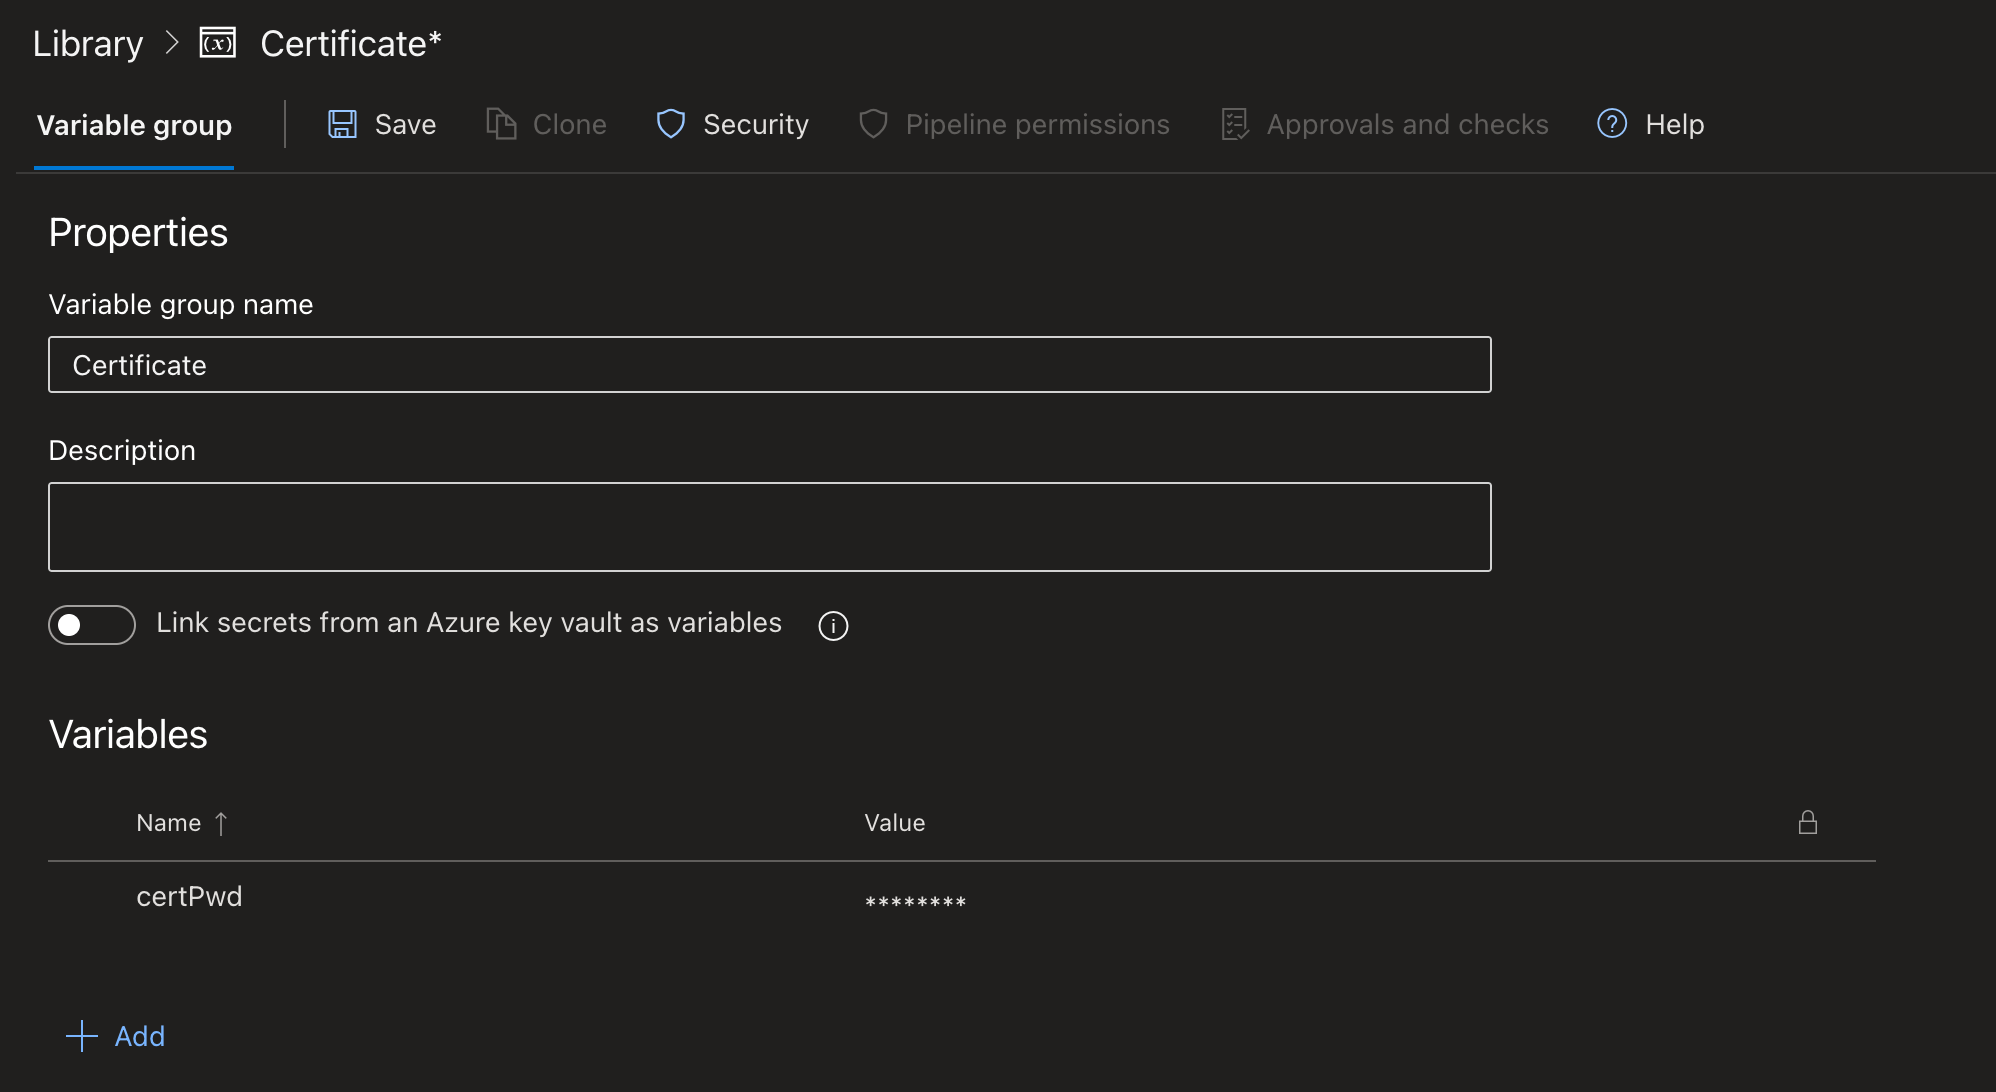Screen dimensions: 1996x1092
Task: Click the lock icon in Variables header
Action: pos(1807,823)
